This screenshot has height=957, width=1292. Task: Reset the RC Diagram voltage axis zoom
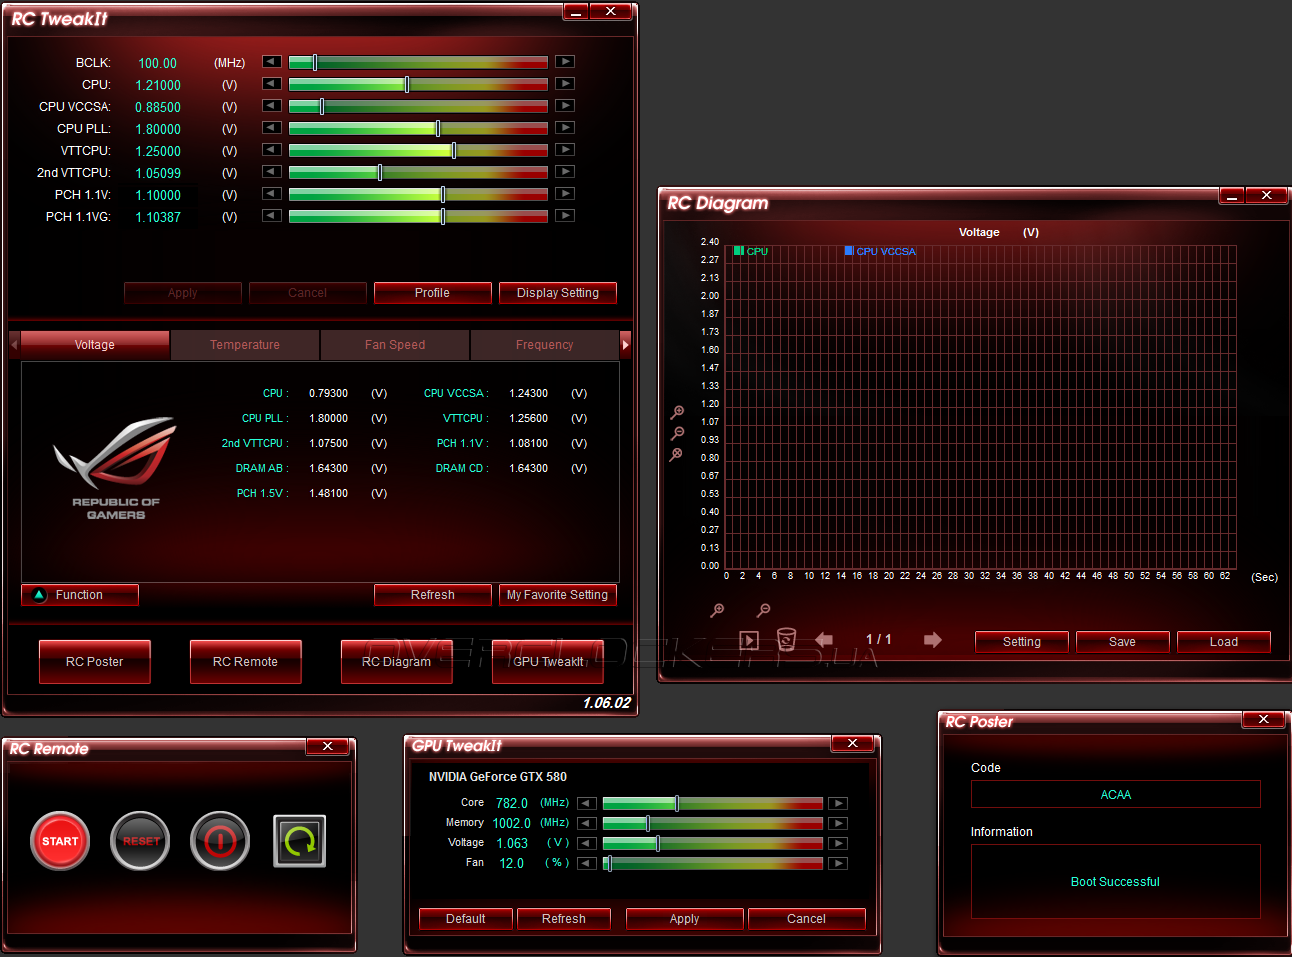(677, 455)
